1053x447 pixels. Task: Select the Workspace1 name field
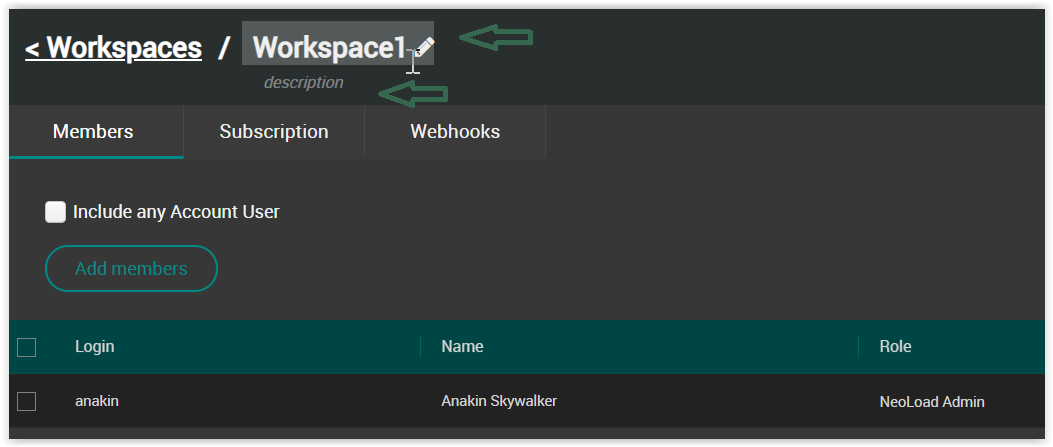tap(329, 47)
